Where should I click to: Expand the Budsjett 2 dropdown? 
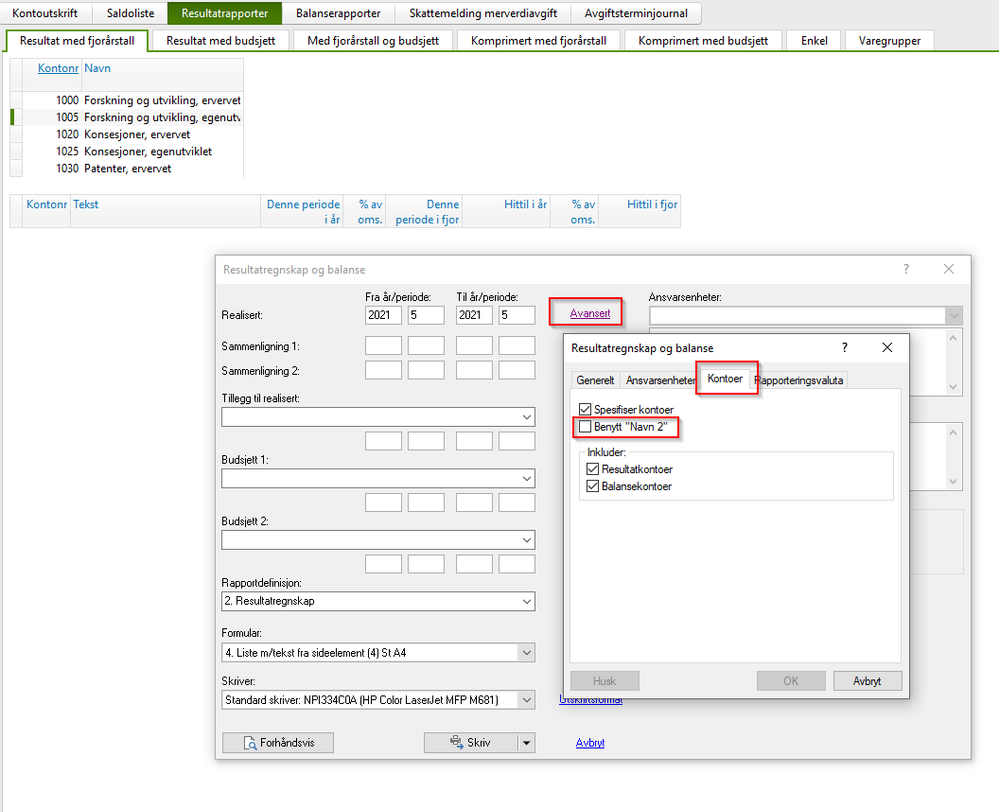pos(526,540)
